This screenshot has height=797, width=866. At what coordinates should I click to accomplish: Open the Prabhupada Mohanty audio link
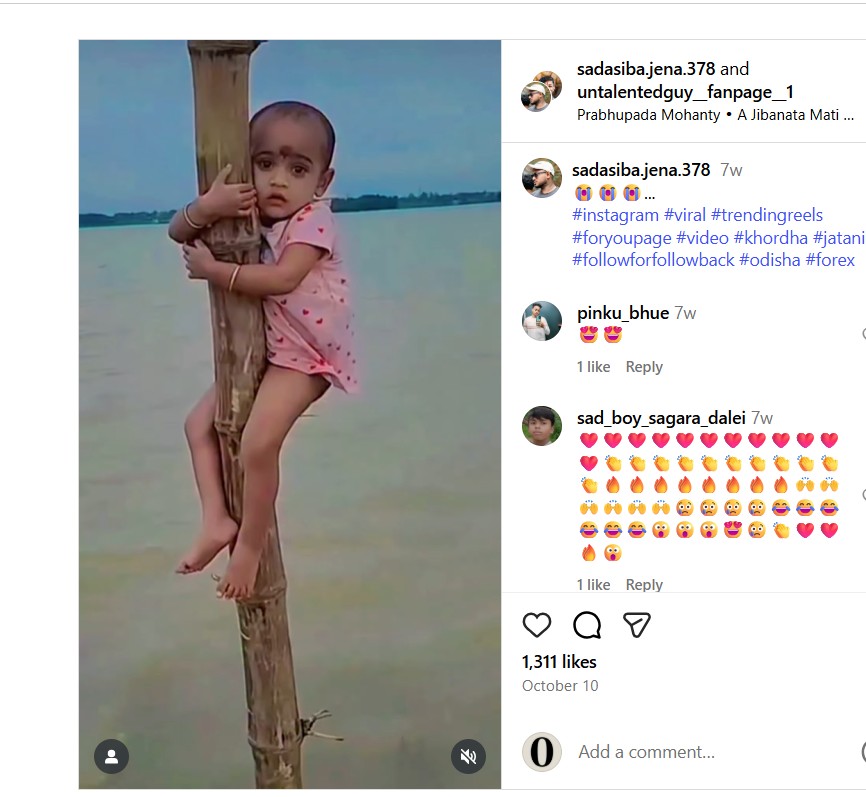[648, 115]
